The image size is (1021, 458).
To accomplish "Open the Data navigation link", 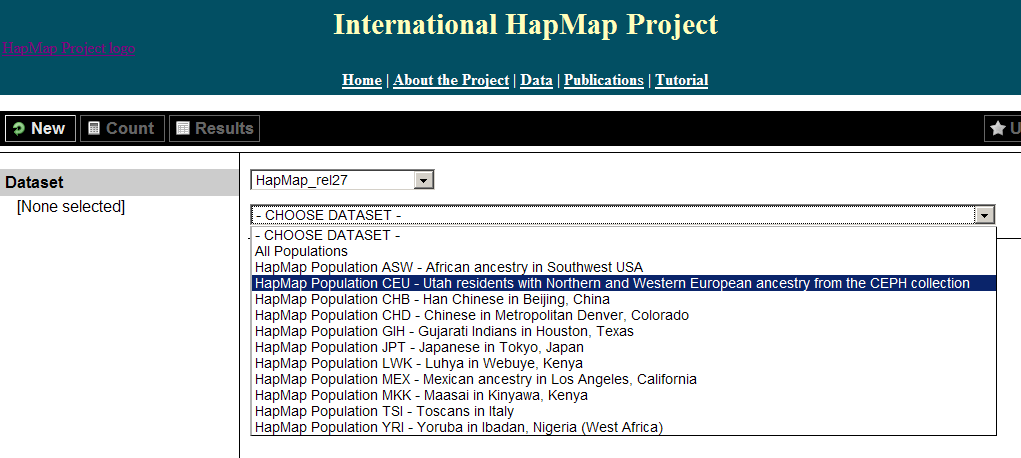I will point(536,80).
